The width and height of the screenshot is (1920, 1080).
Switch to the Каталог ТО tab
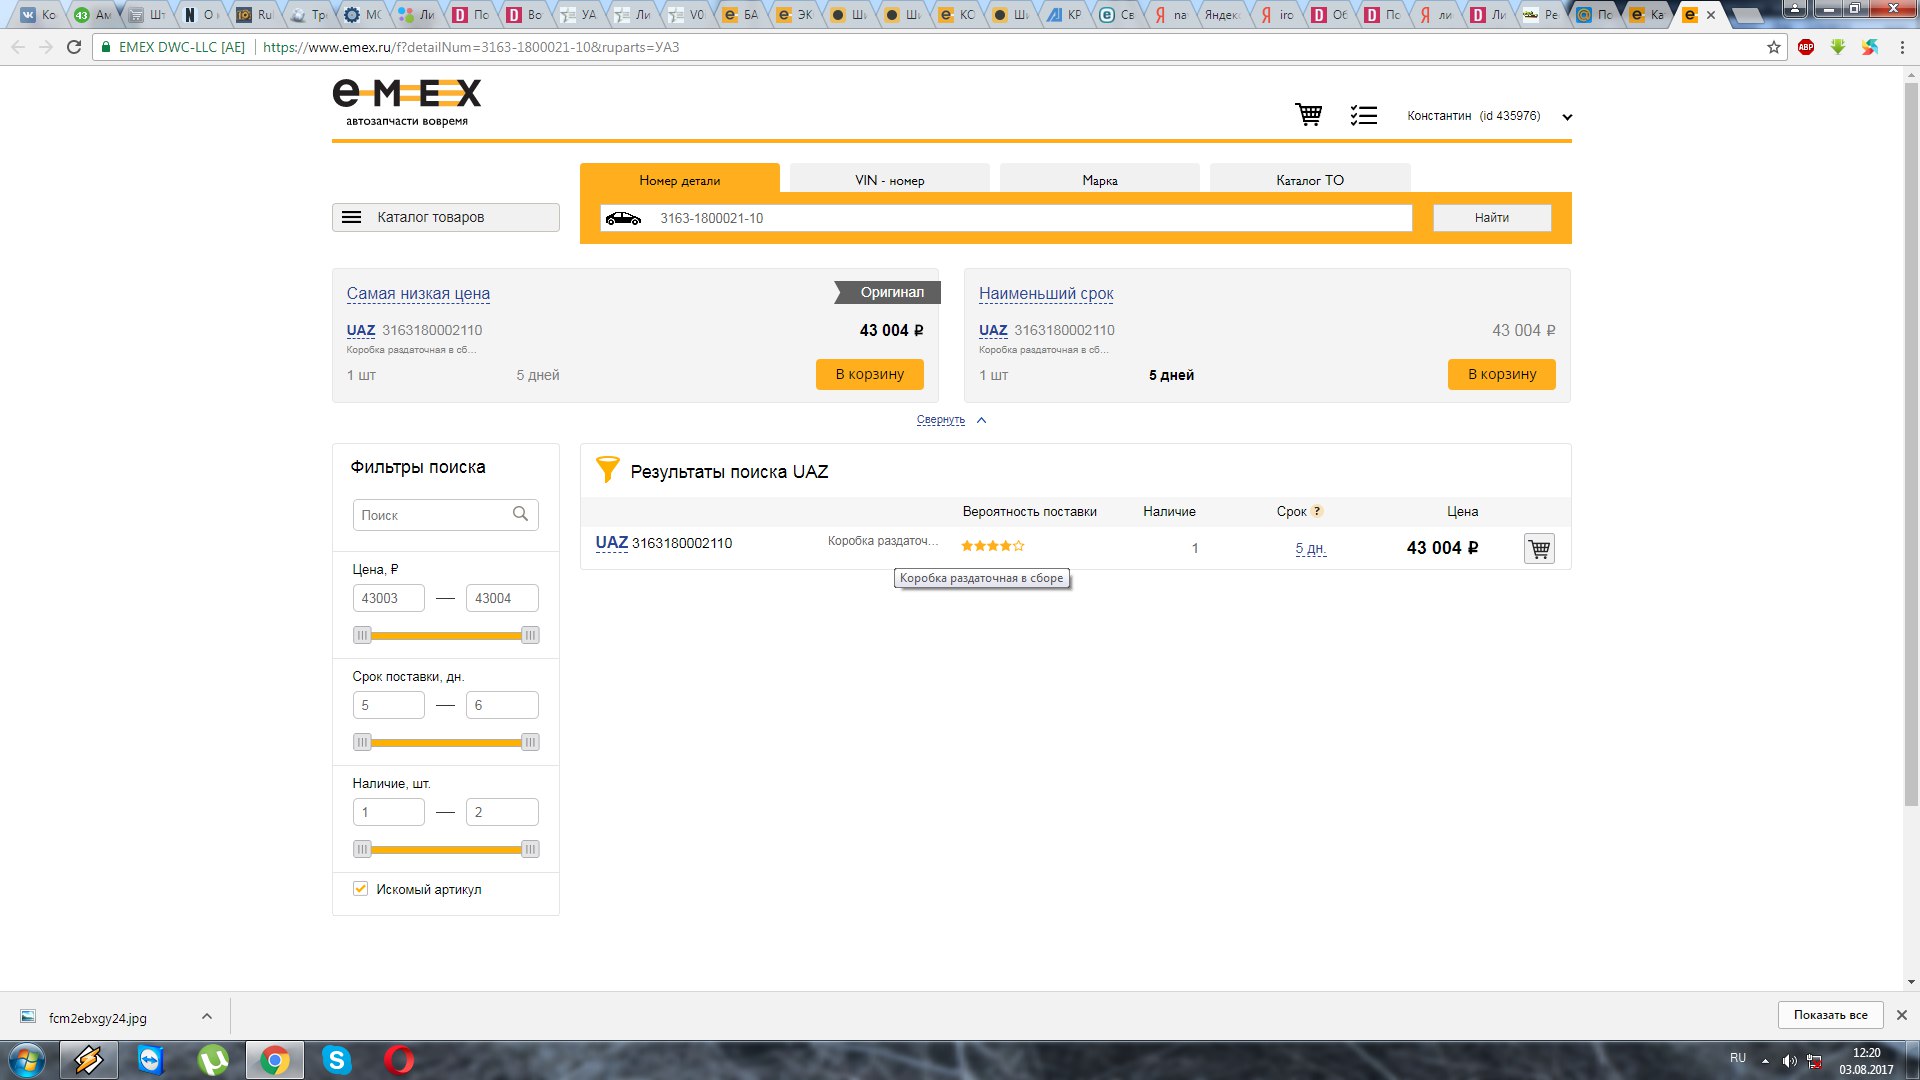point(1309,180)
